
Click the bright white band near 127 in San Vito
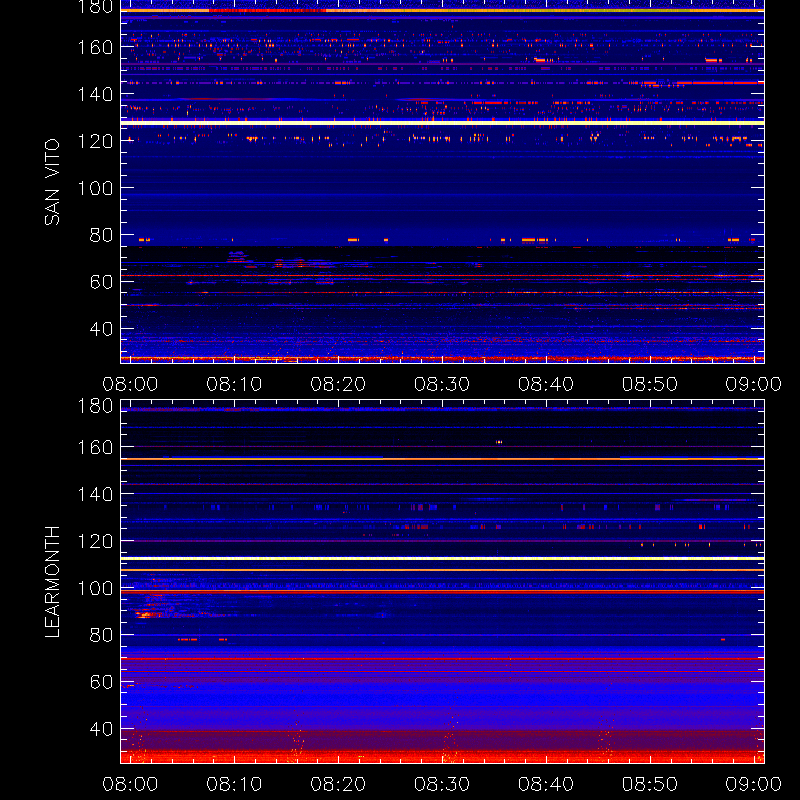(x=442, y=123)
